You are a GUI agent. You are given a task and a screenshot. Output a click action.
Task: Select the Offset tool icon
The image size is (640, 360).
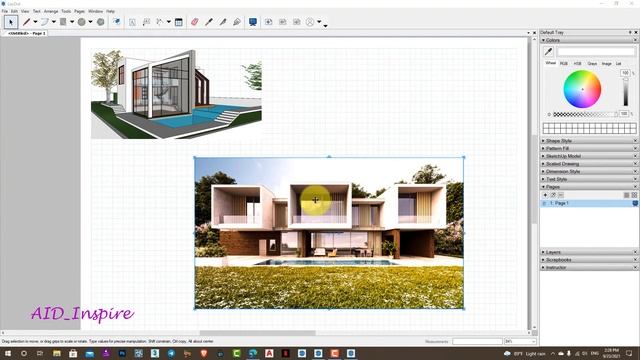click(117, 22)
